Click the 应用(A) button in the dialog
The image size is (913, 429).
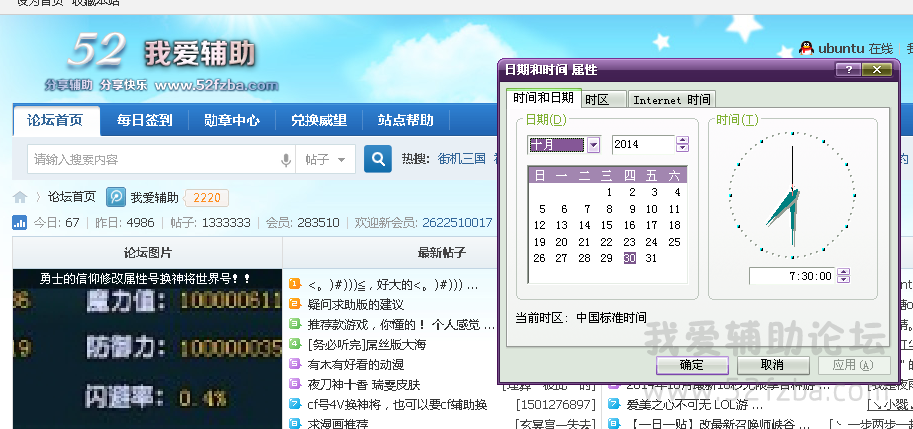(x=854, y=366)
